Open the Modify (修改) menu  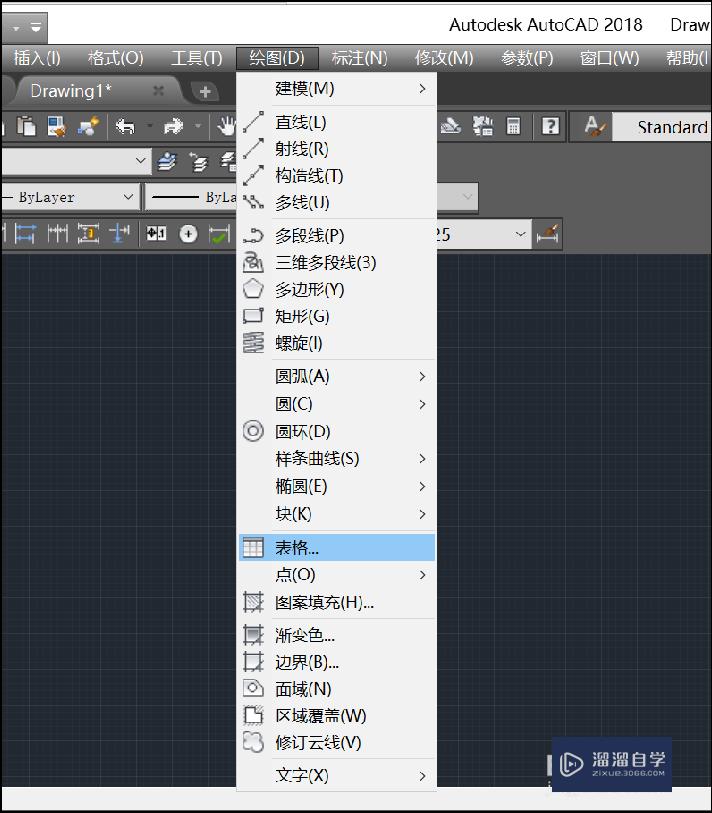pyautogui.click(x=444, y=58)
